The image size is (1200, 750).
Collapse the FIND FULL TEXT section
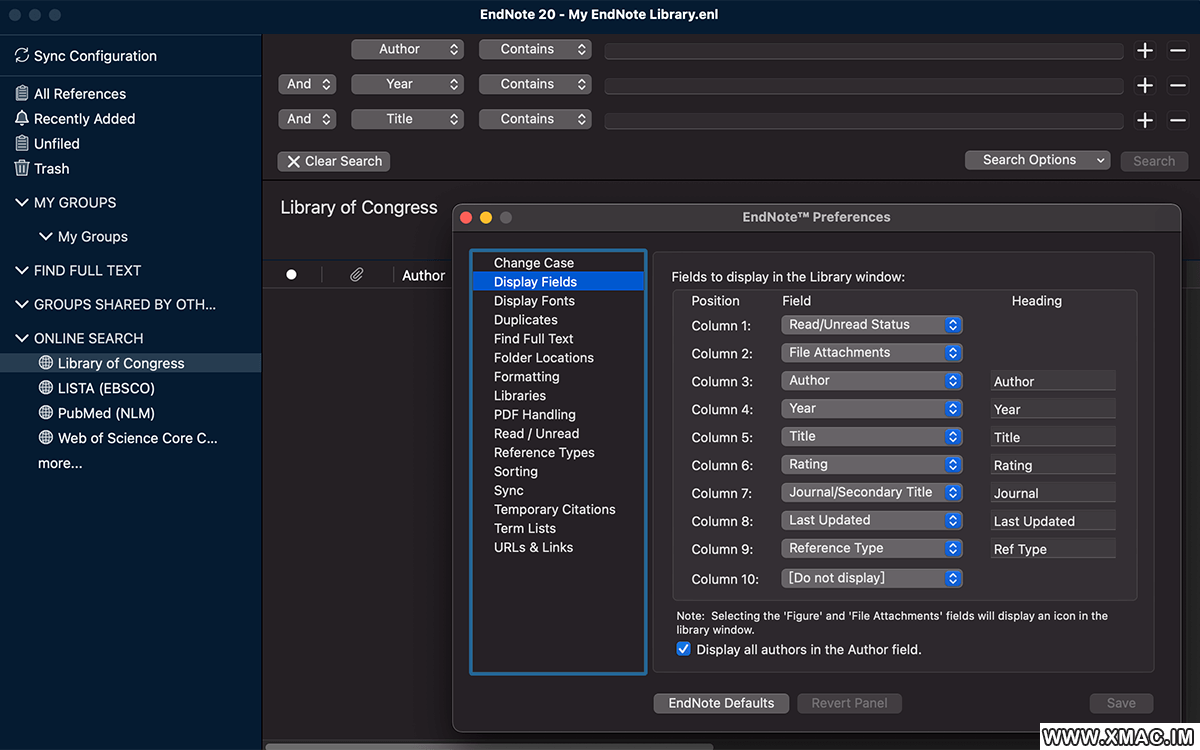pyautogui.click(x=22, y=270)
